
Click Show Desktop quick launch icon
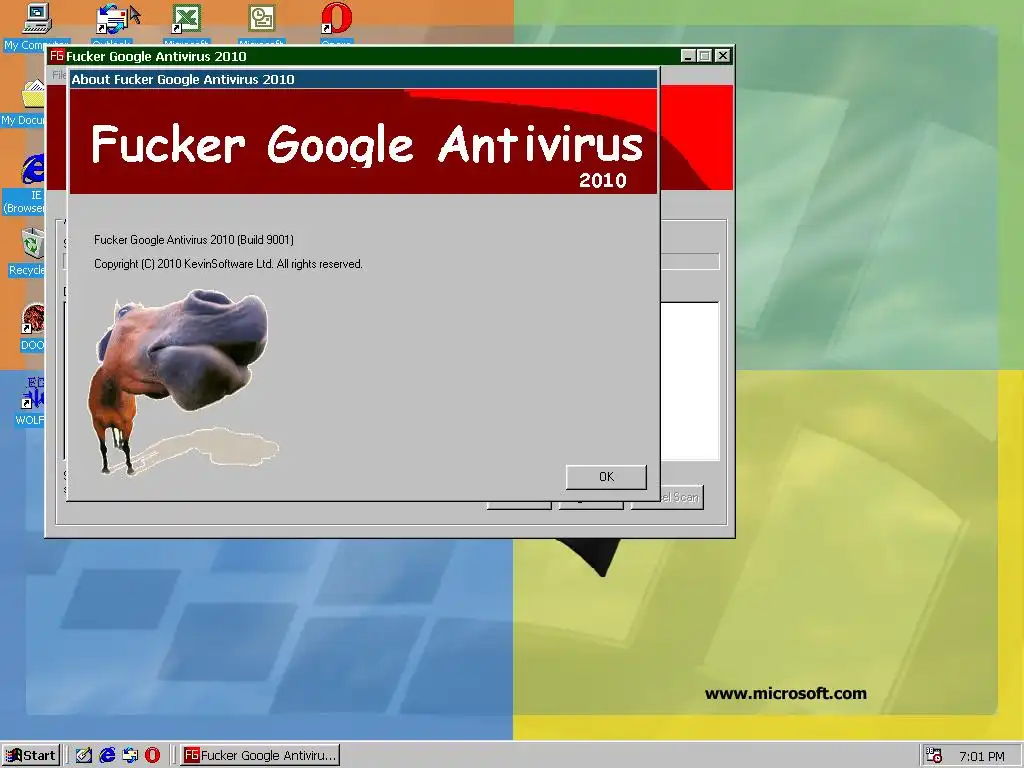pyautogui.click(x=84, y=756)
